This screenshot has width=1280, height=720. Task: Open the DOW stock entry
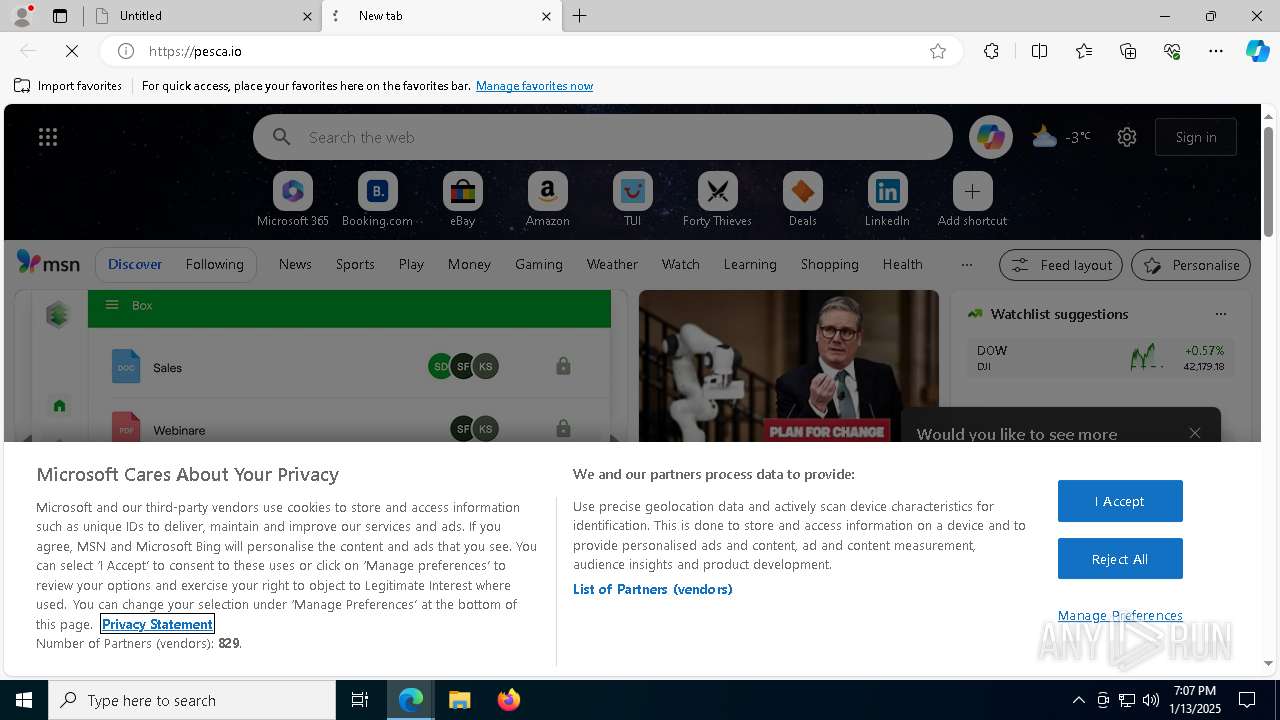pos(1100,358)
